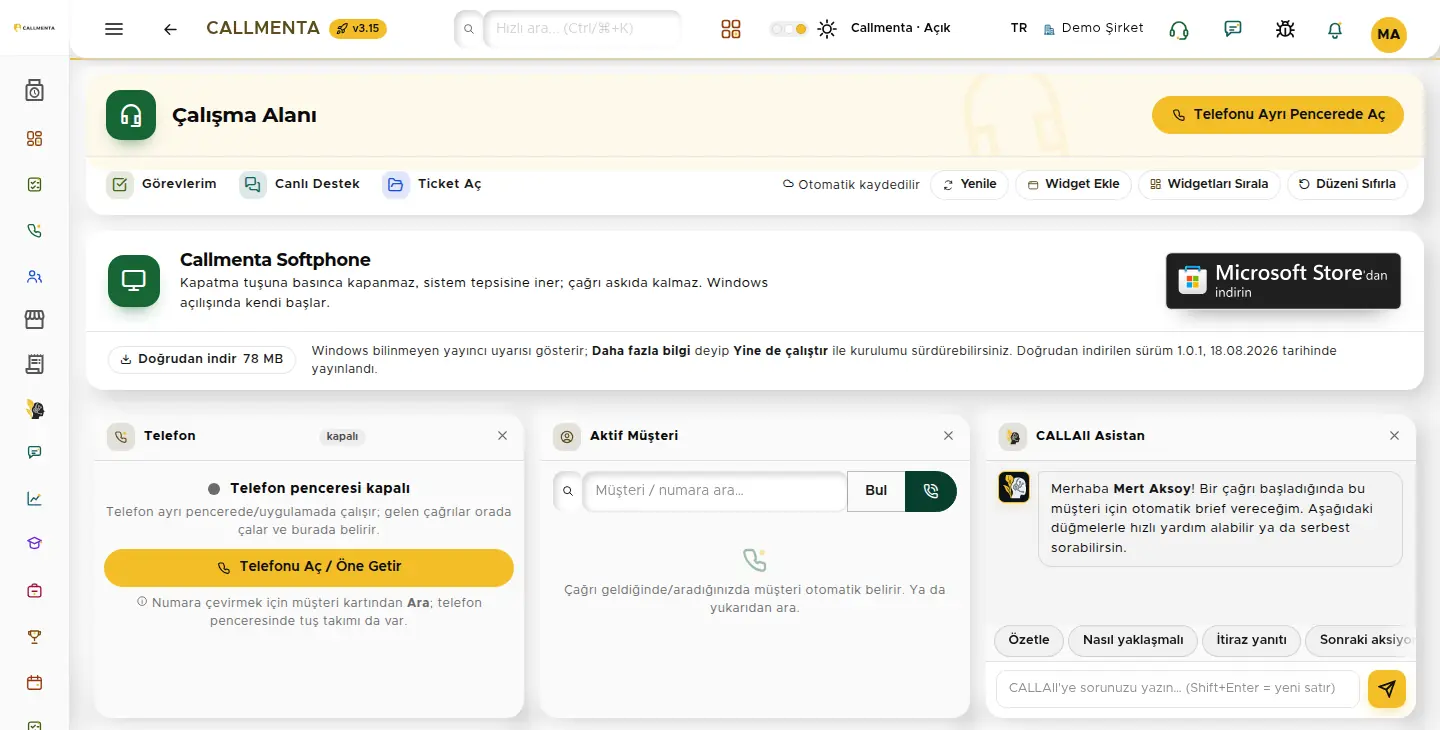Click the v3.15 version badge
The width and height of the screenshot is (1440, 730).
point(358,28)
